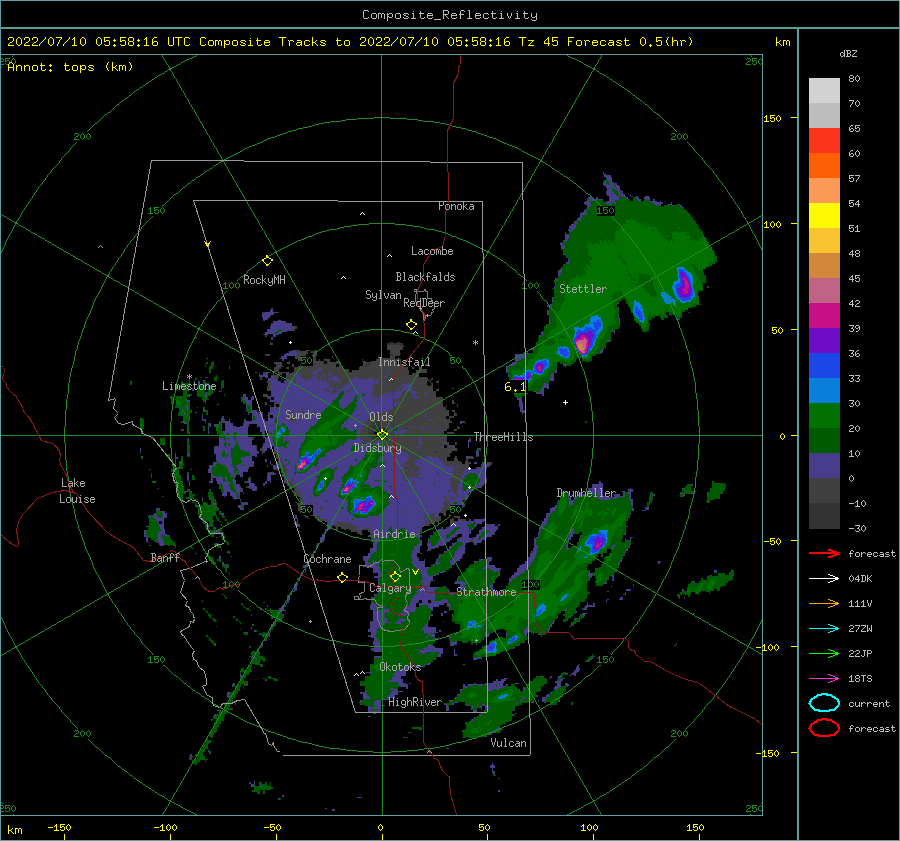Click the Sylvan label near RedDeer
The width and height of the screenshot is (900, 841).
(383, 295)
